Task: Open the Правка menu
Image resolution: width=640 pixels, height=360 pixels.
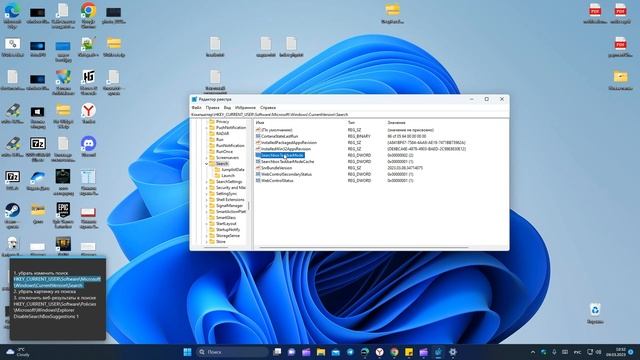Action: [x=212, y=108]
